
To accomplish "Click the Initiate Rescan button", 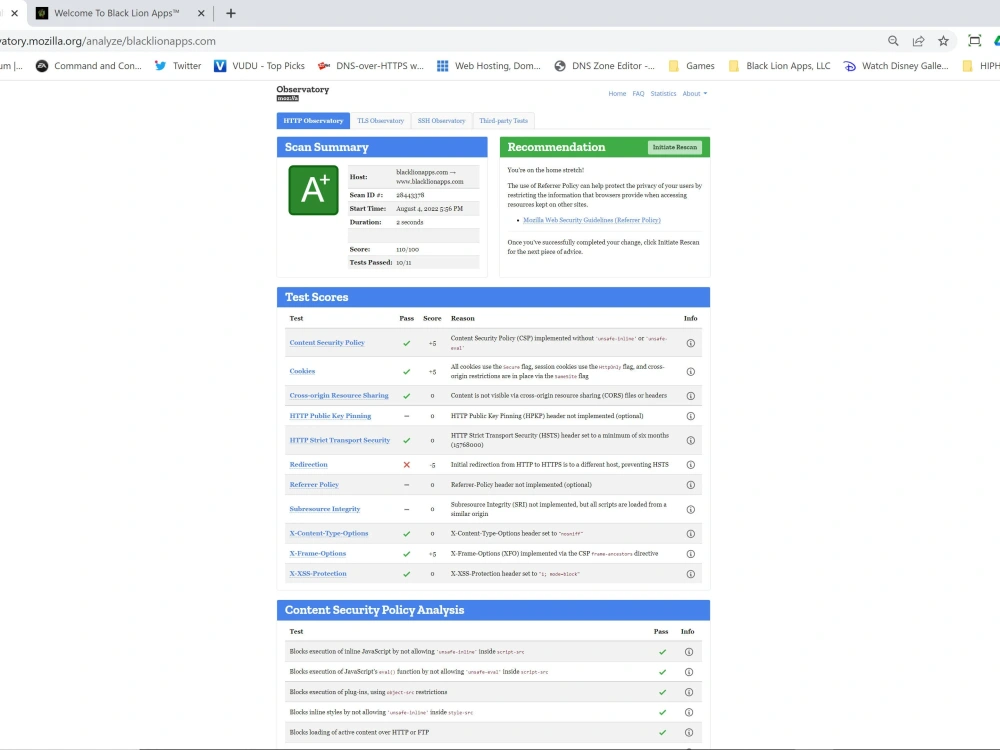I will (675, 147).
